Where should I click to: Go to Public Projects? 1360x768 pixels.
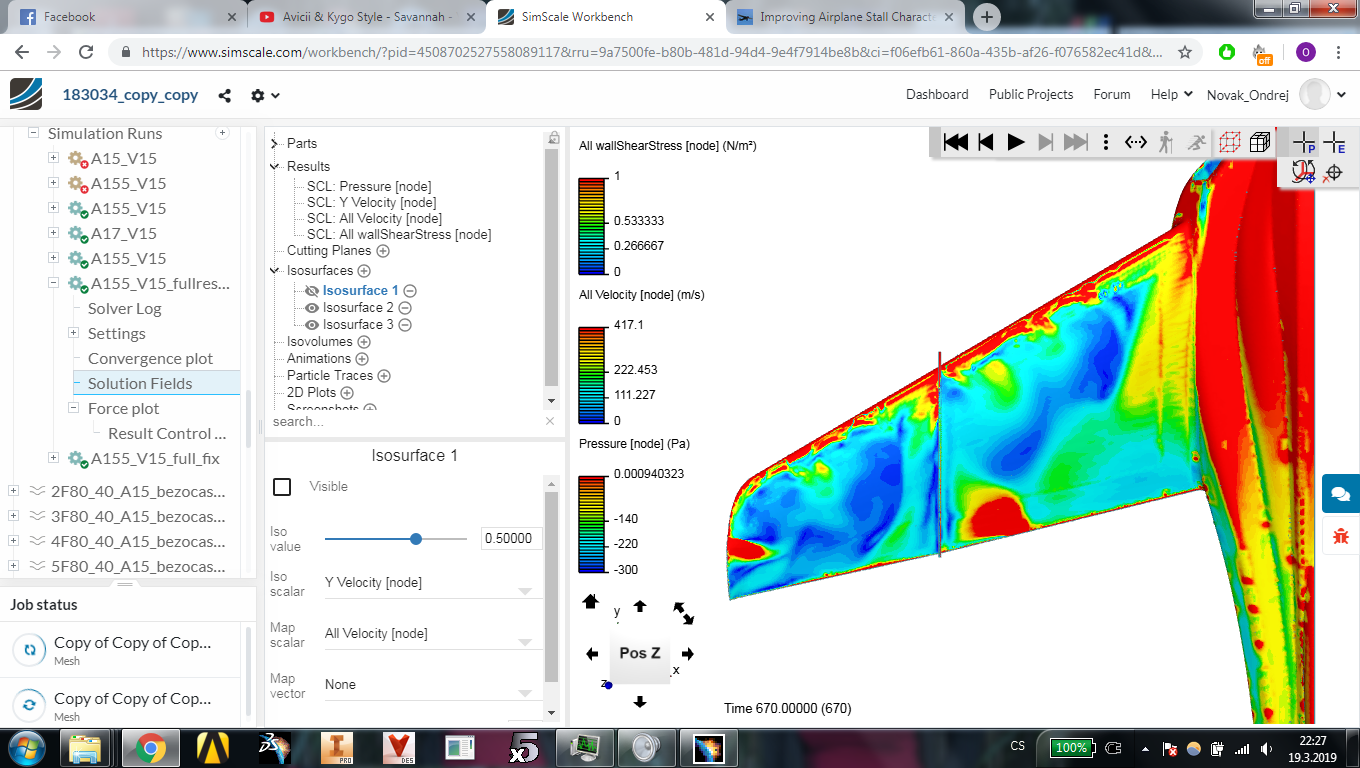click(1030, 94)
